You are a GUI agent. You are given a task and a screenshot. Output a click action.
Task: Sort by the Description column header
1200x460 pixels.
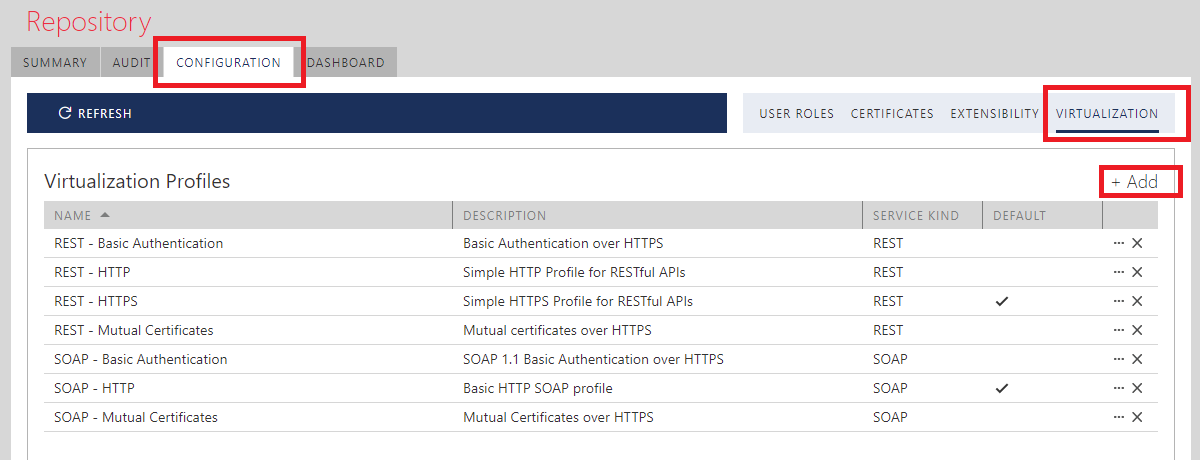pyautogui.click(x=504, y=215)
